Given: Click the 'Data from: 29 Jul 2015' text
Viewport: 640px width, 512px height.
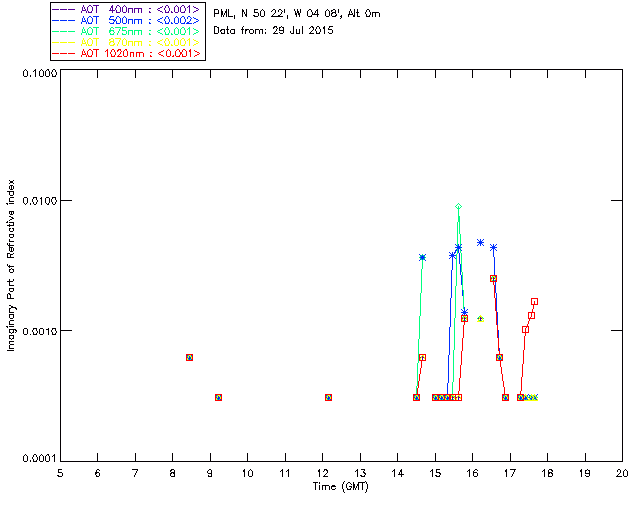Looking at the screenshot, I should point(273,31).
